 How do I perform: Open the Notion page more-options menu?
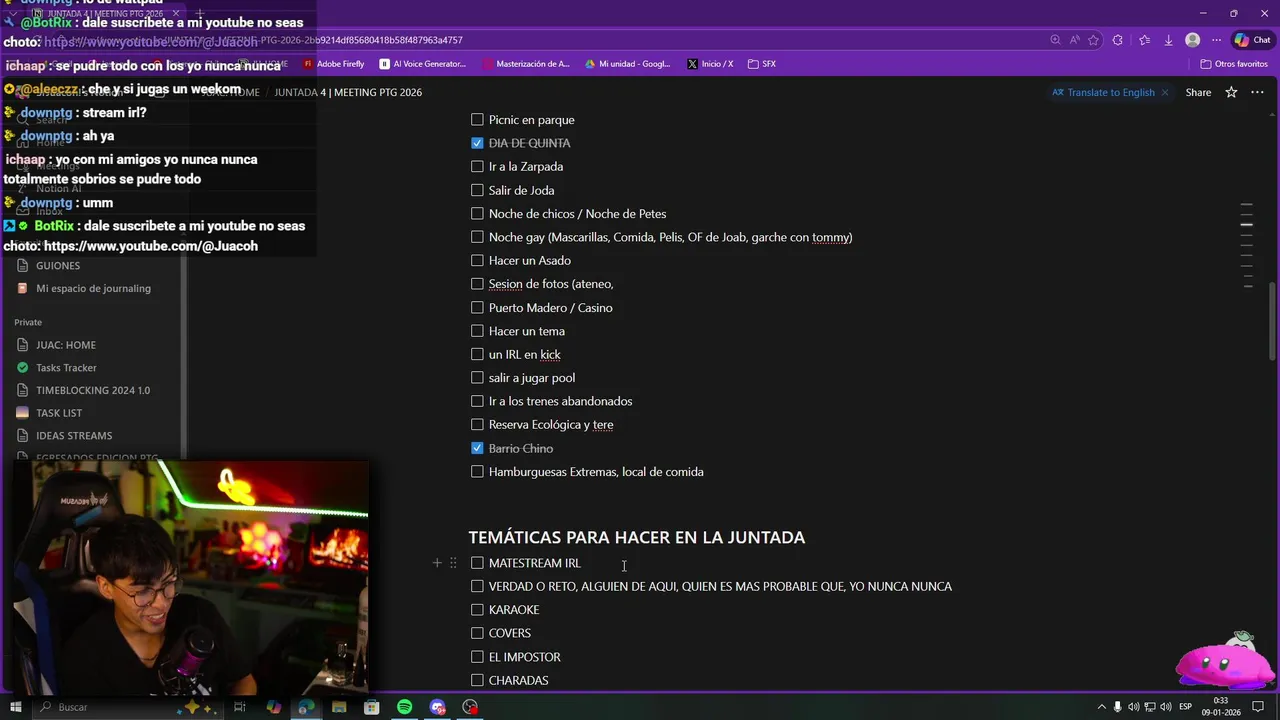tap(1257, 92)
